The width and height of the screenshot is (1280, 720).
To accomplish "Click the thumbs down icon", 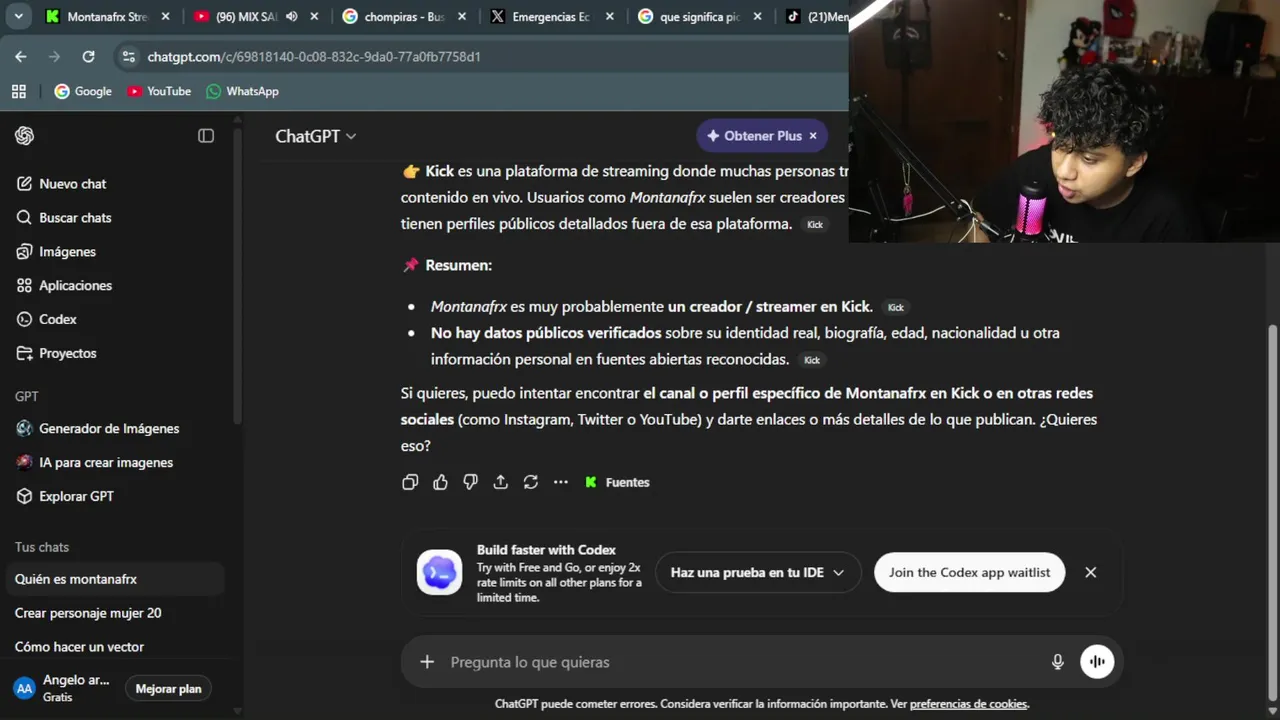I will (x=470, y=483).
